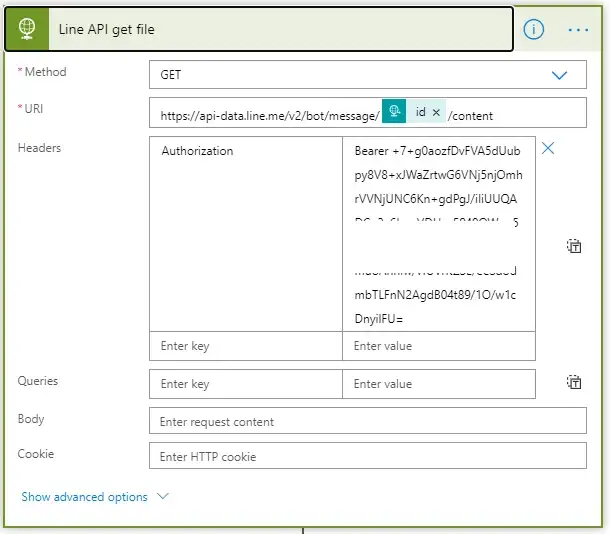Switch Headers to text mode
Viewport: 610px width, 534px height.
(574, 246)
